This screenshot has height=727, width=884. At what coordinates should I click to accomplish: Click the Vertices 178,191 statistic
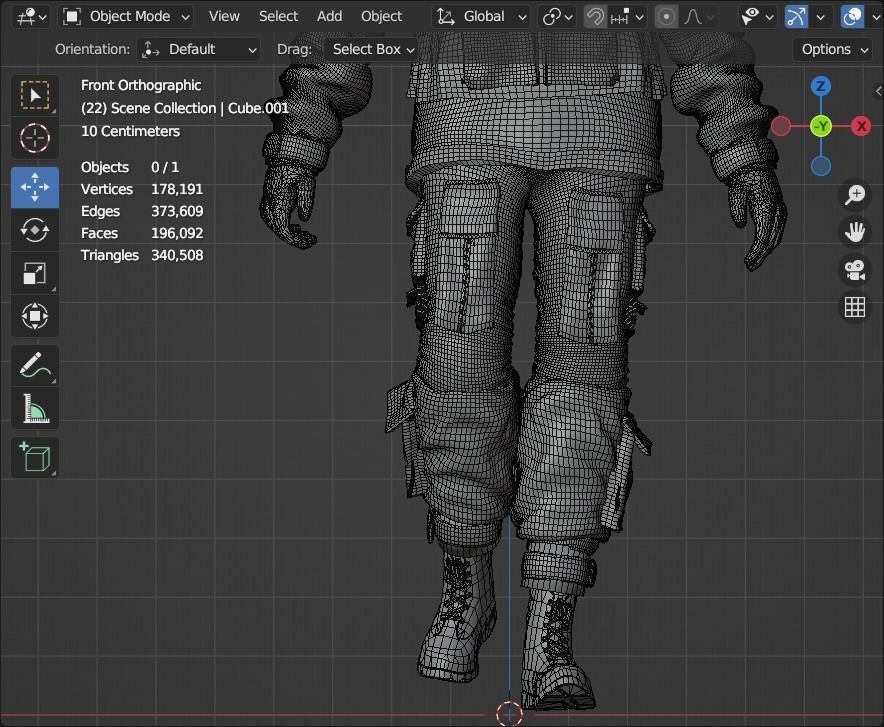142,189
